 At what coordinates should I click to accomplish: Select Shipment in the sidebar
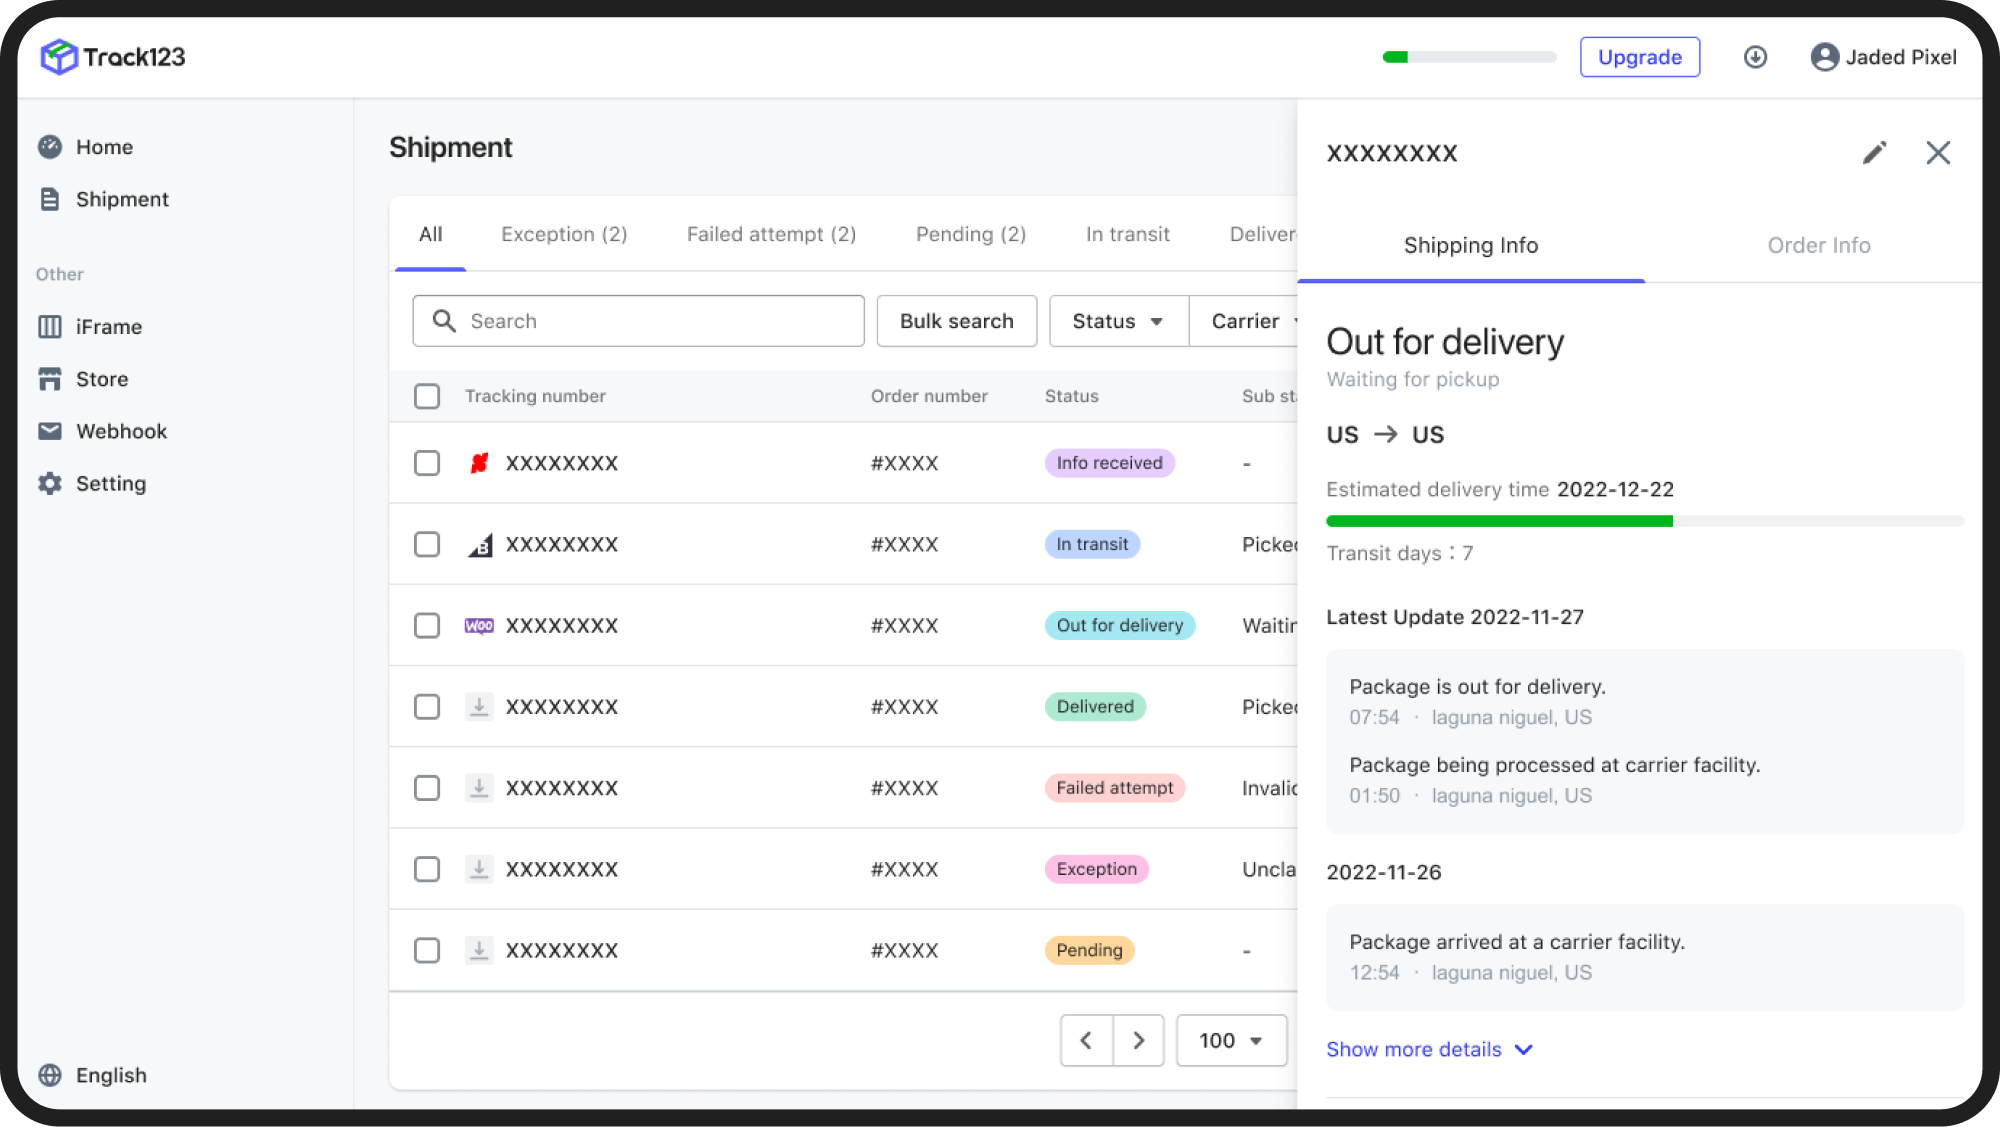pyautogui.click(x=121, y=199)
